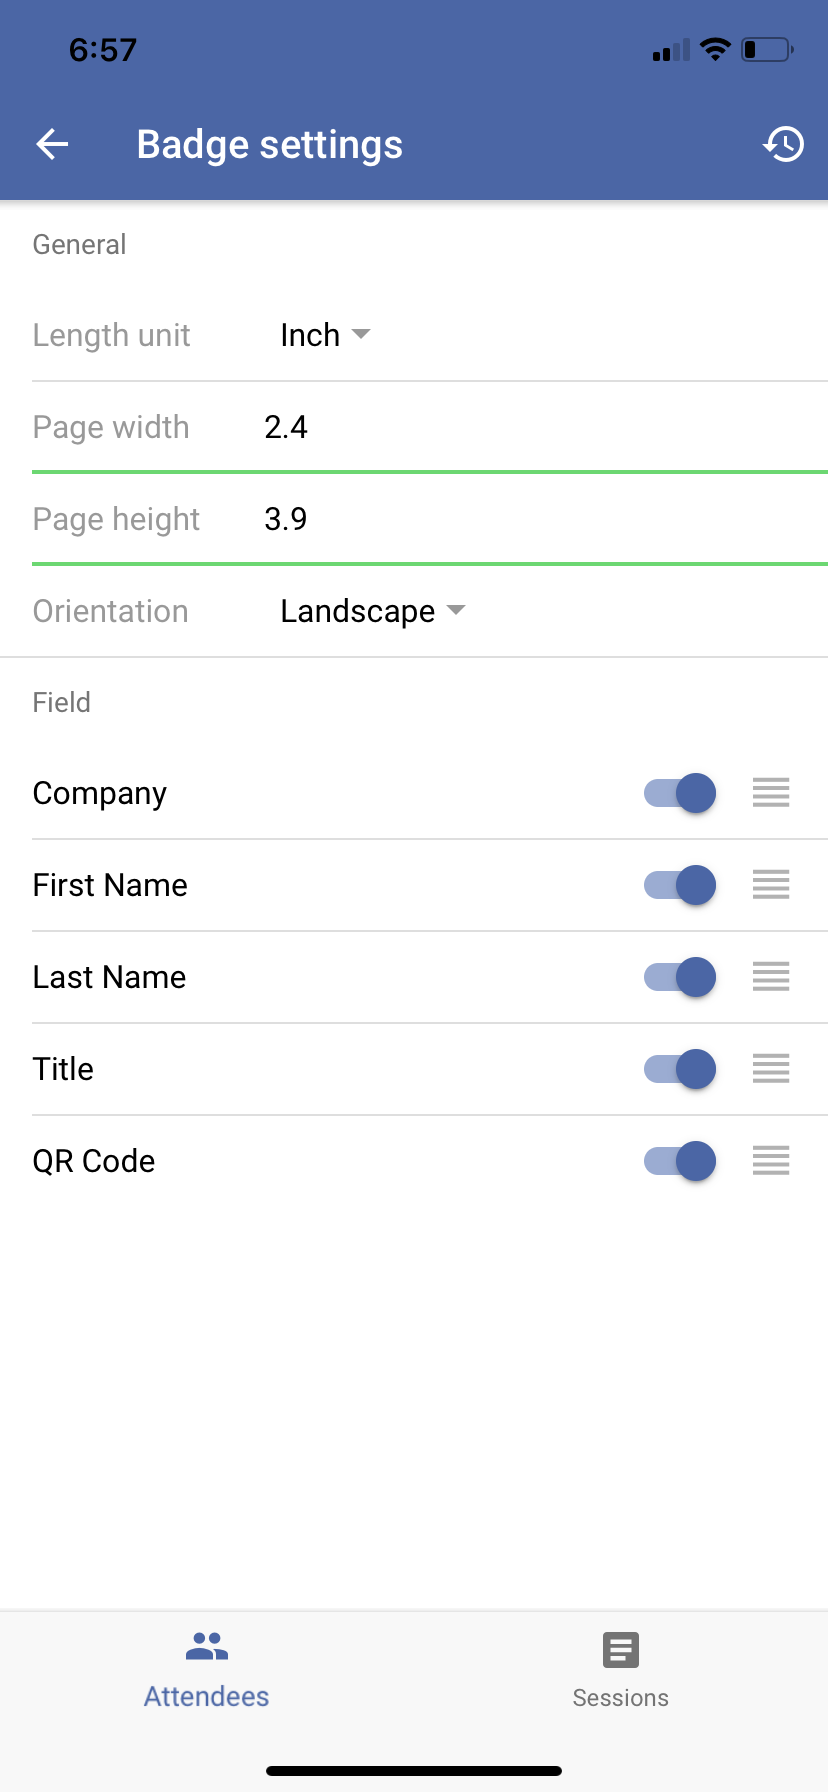Tap the Wi-Fi status icon

click(x=715, y=49)
